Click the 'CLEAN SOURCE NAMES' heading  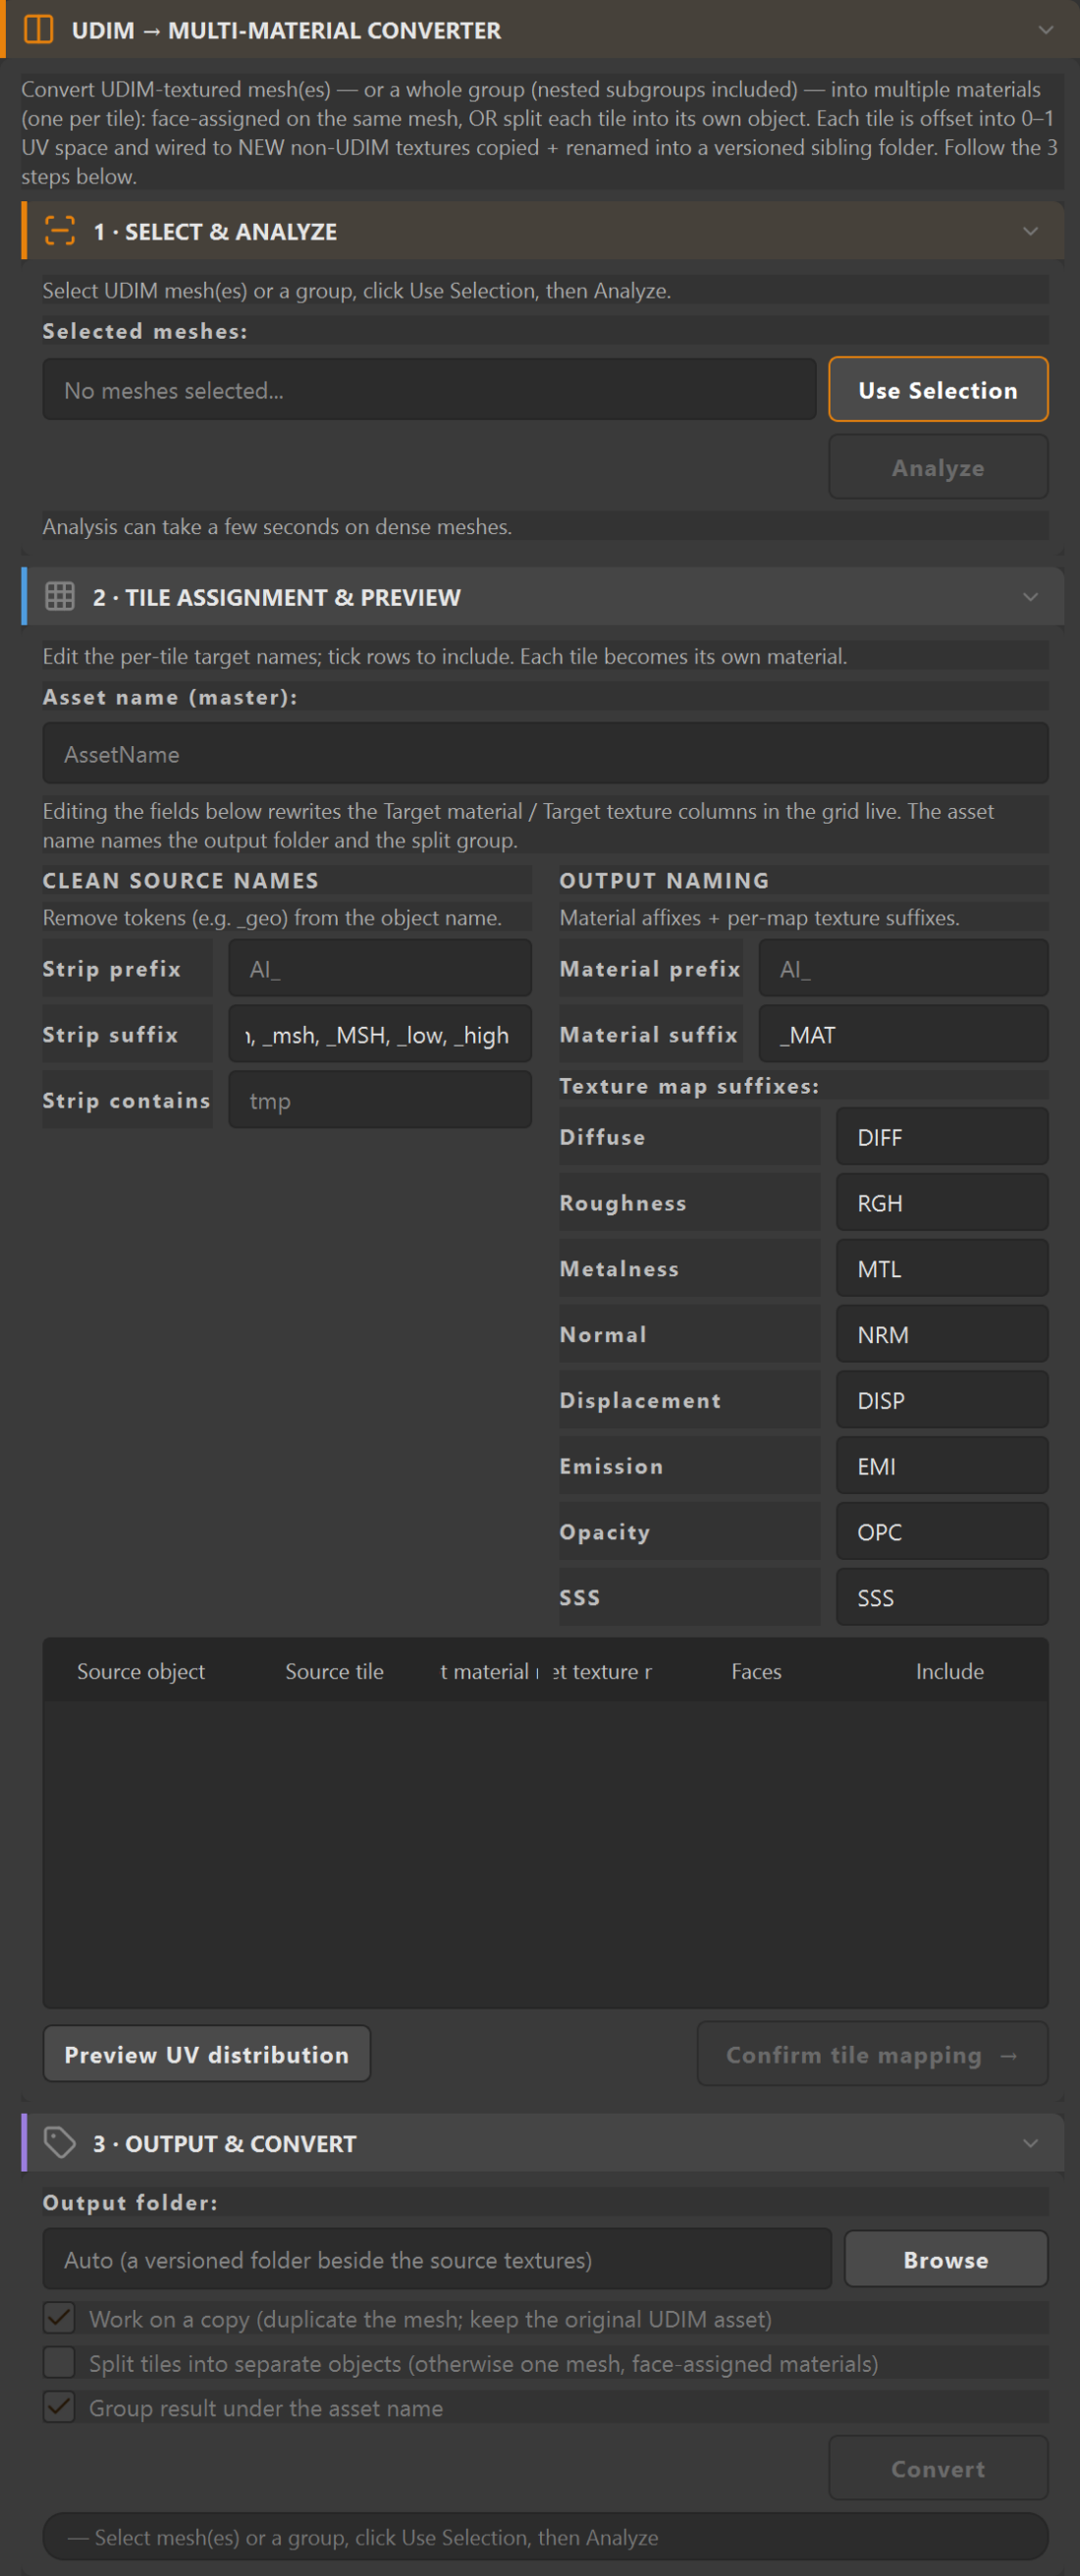point(180,880)
